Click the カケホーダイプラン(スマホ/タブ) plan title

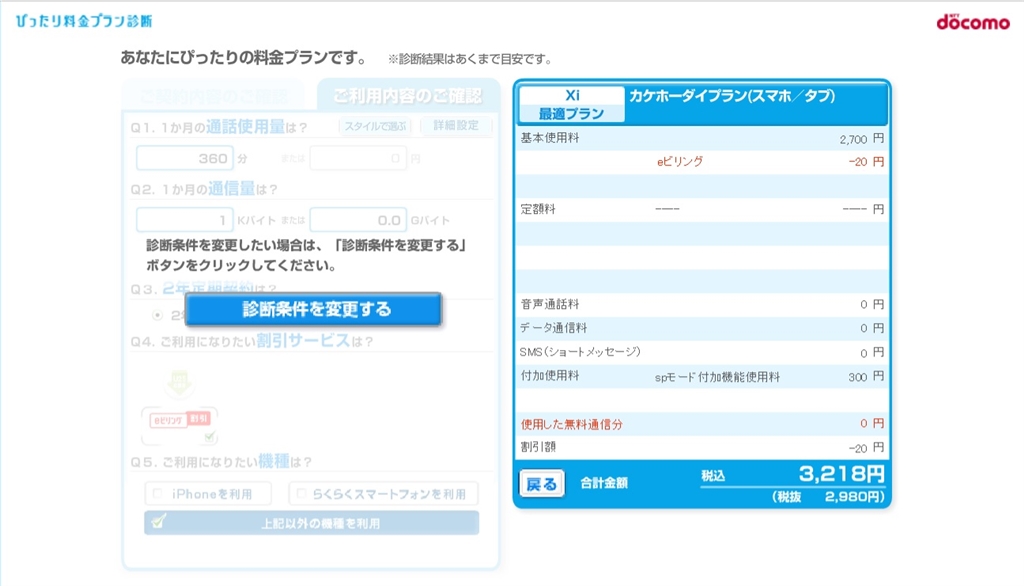731,96
